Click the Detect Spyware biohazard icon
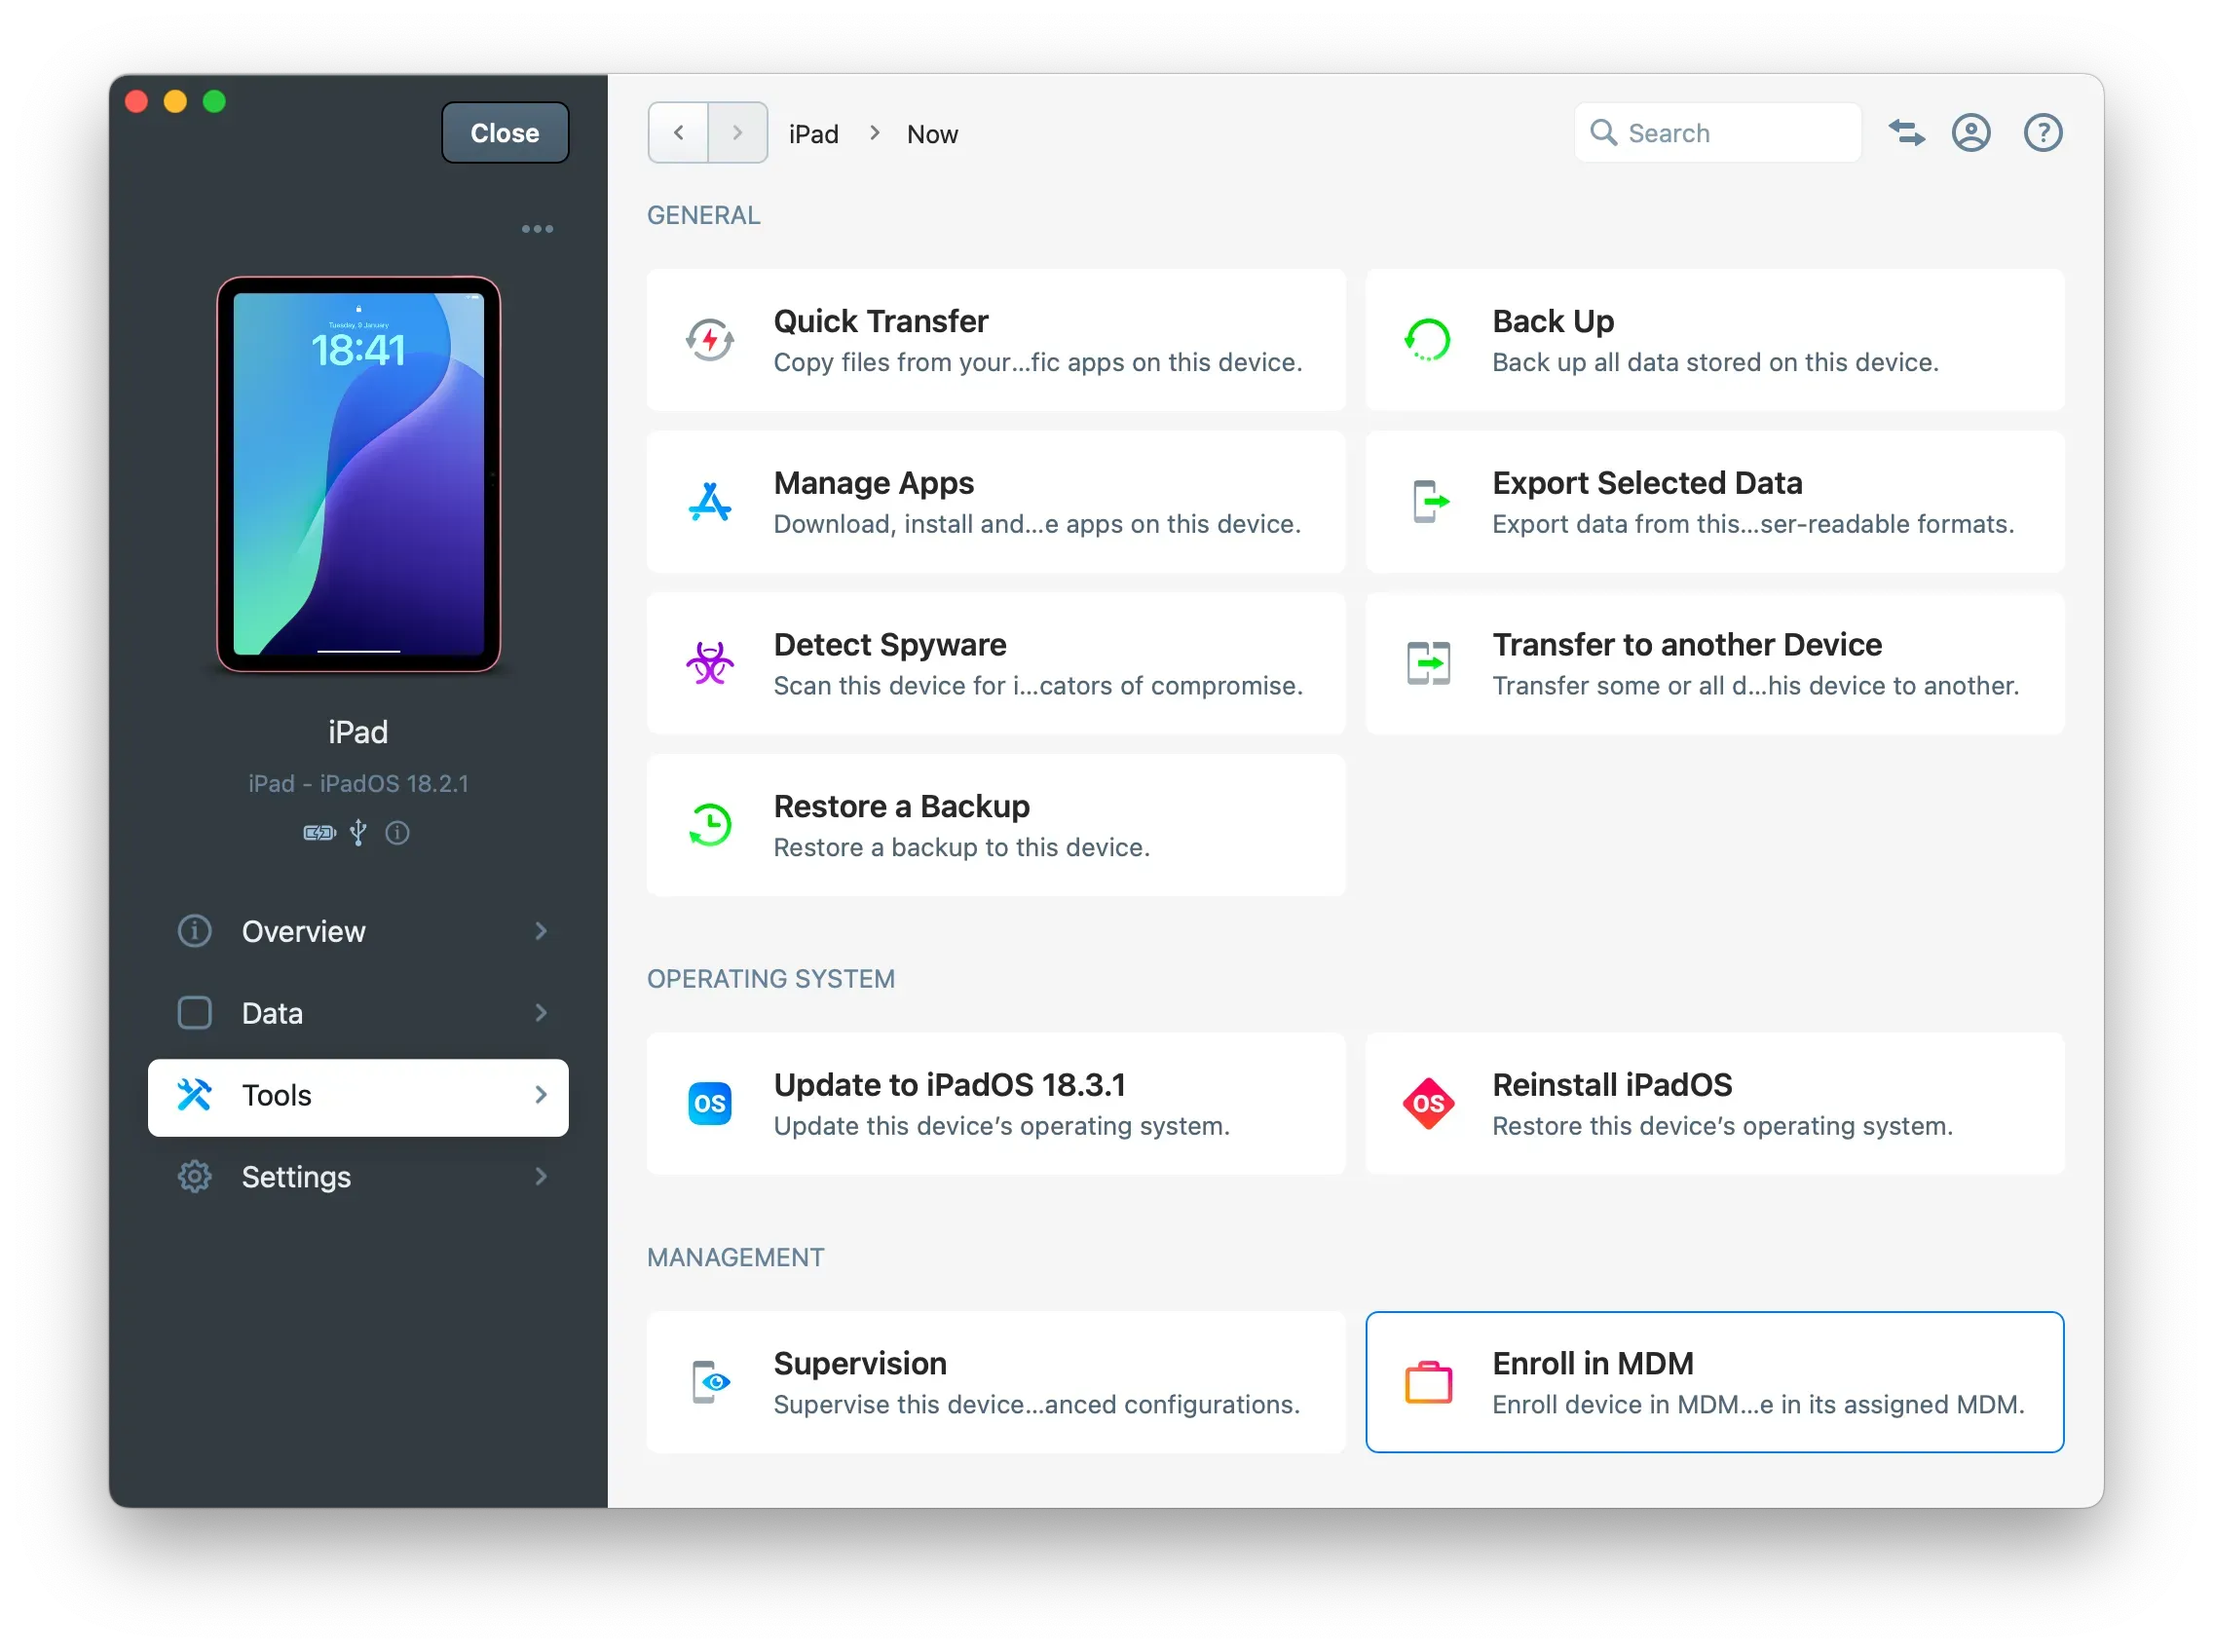The height and width of the screenshot is (1652, 2213). tap(709, 663)
